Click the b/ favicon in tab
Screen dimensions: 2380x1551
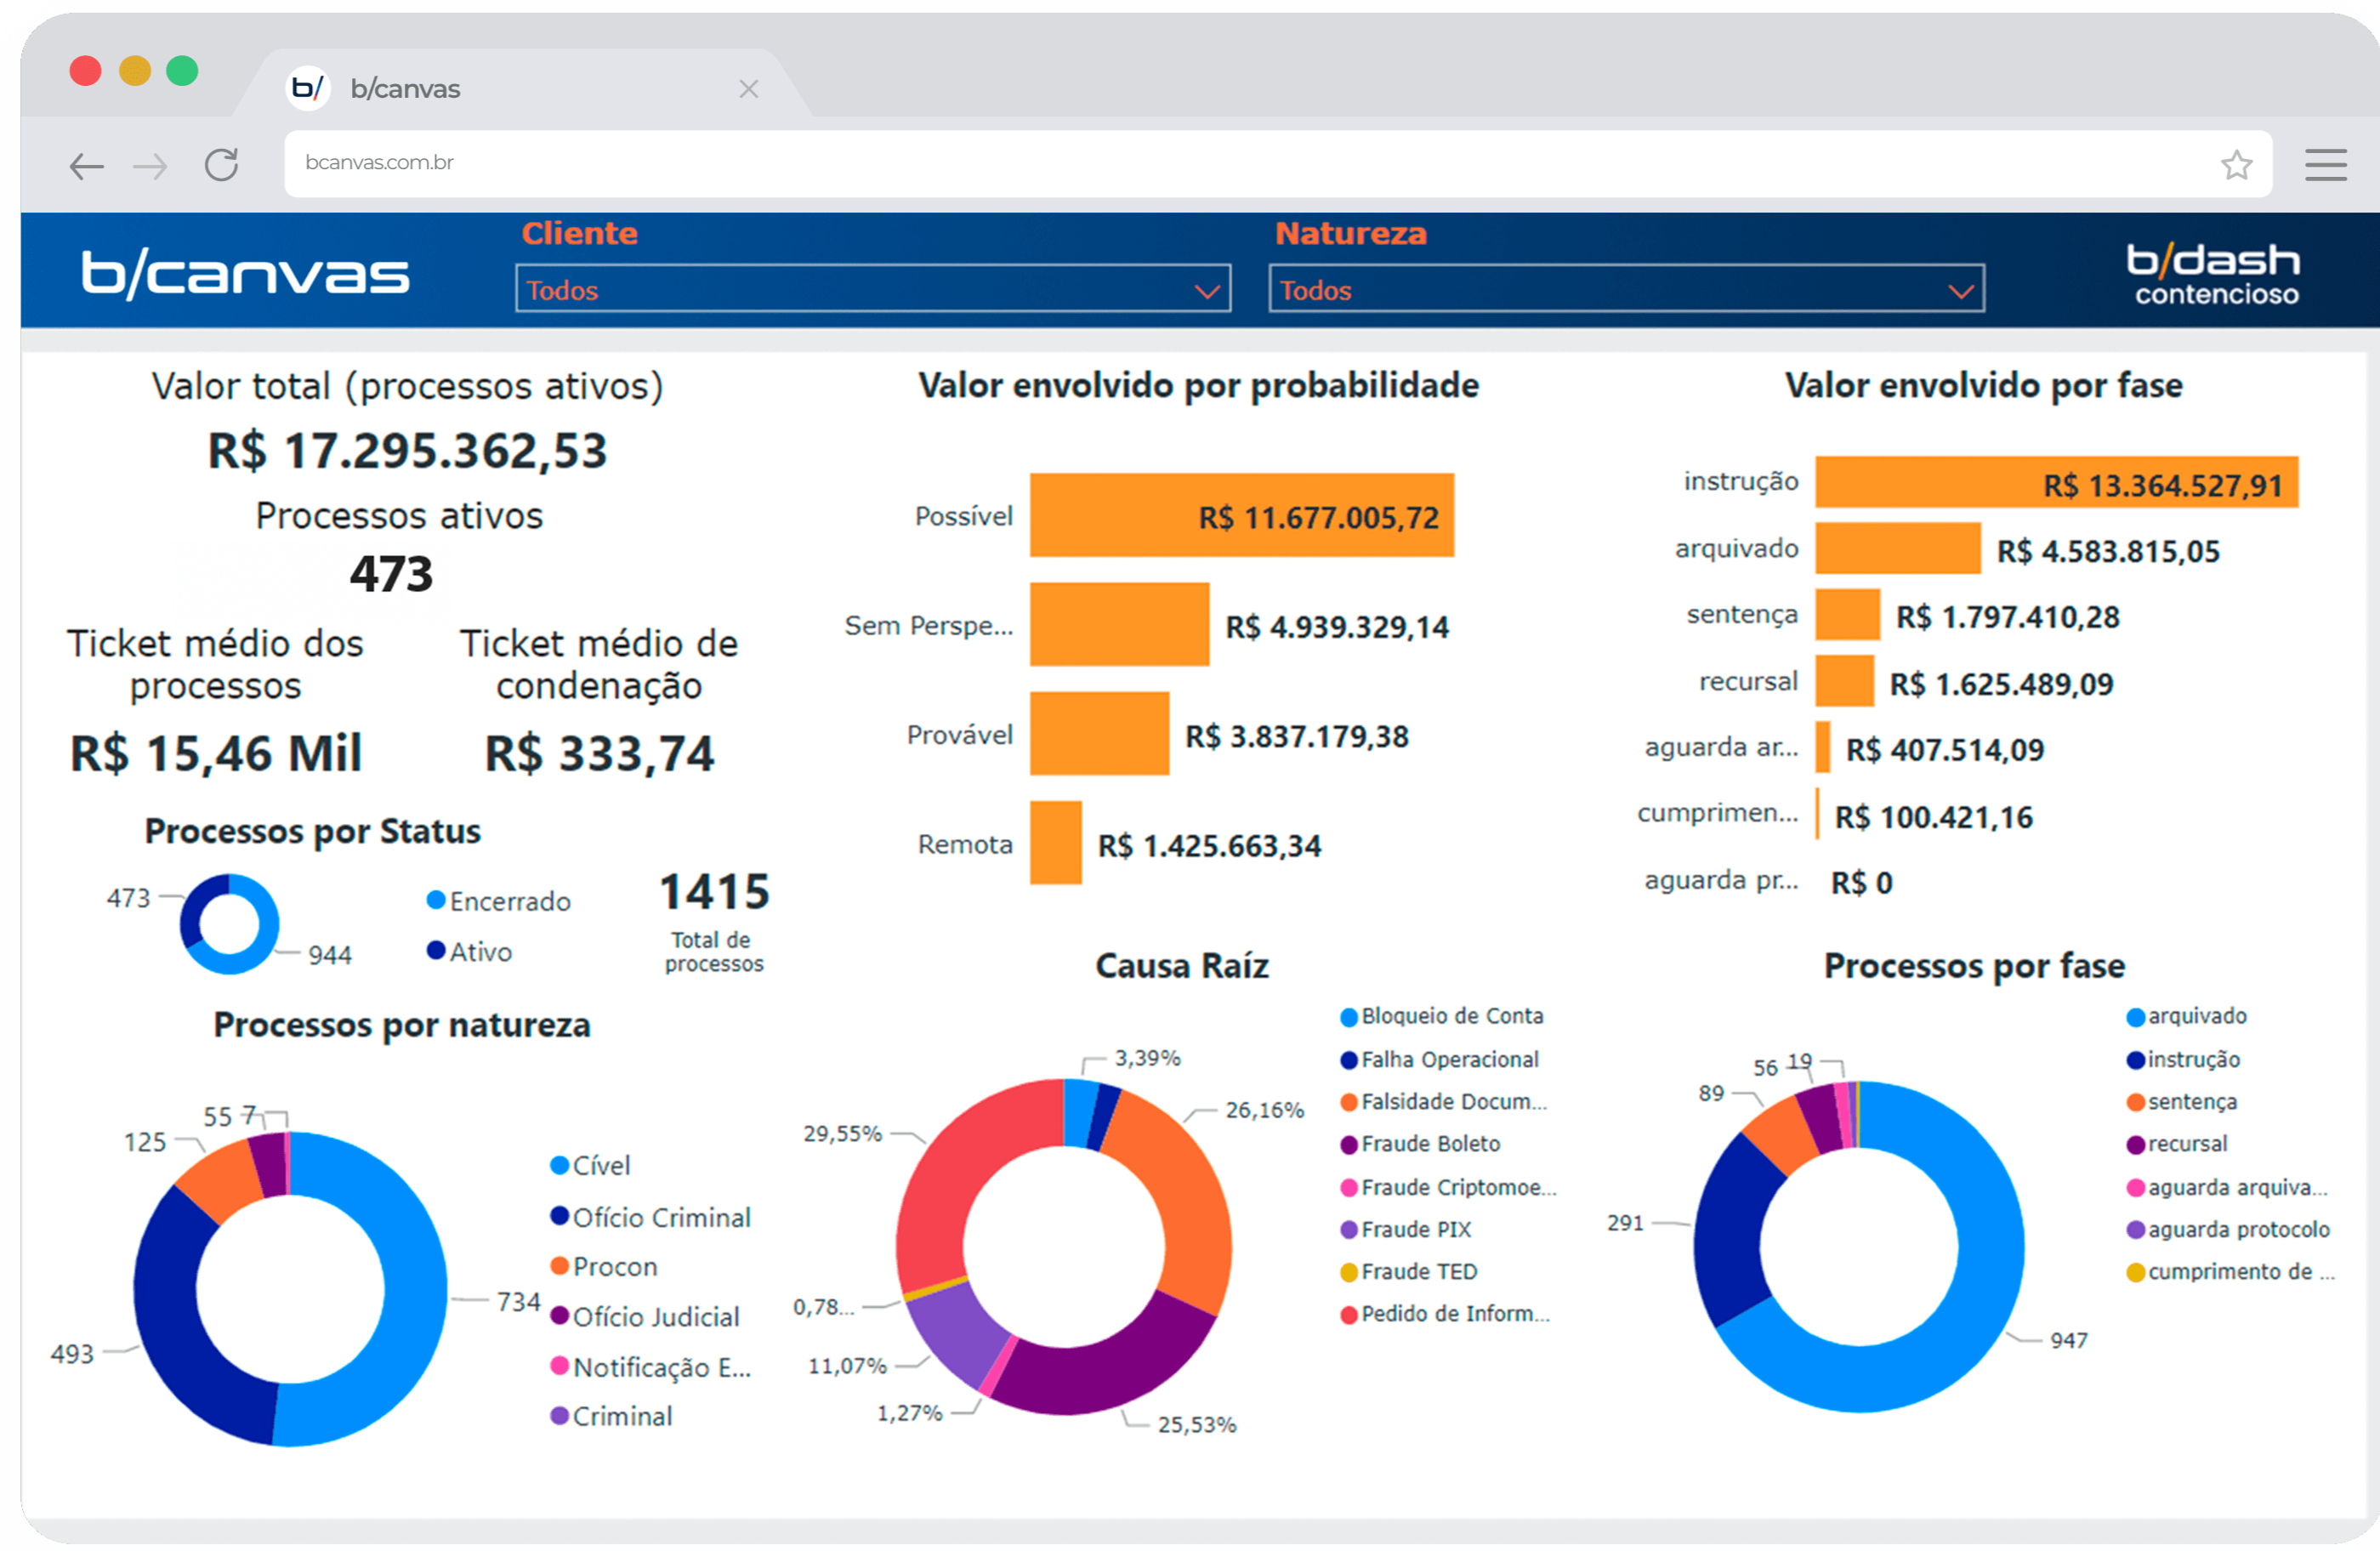[307, 88]
